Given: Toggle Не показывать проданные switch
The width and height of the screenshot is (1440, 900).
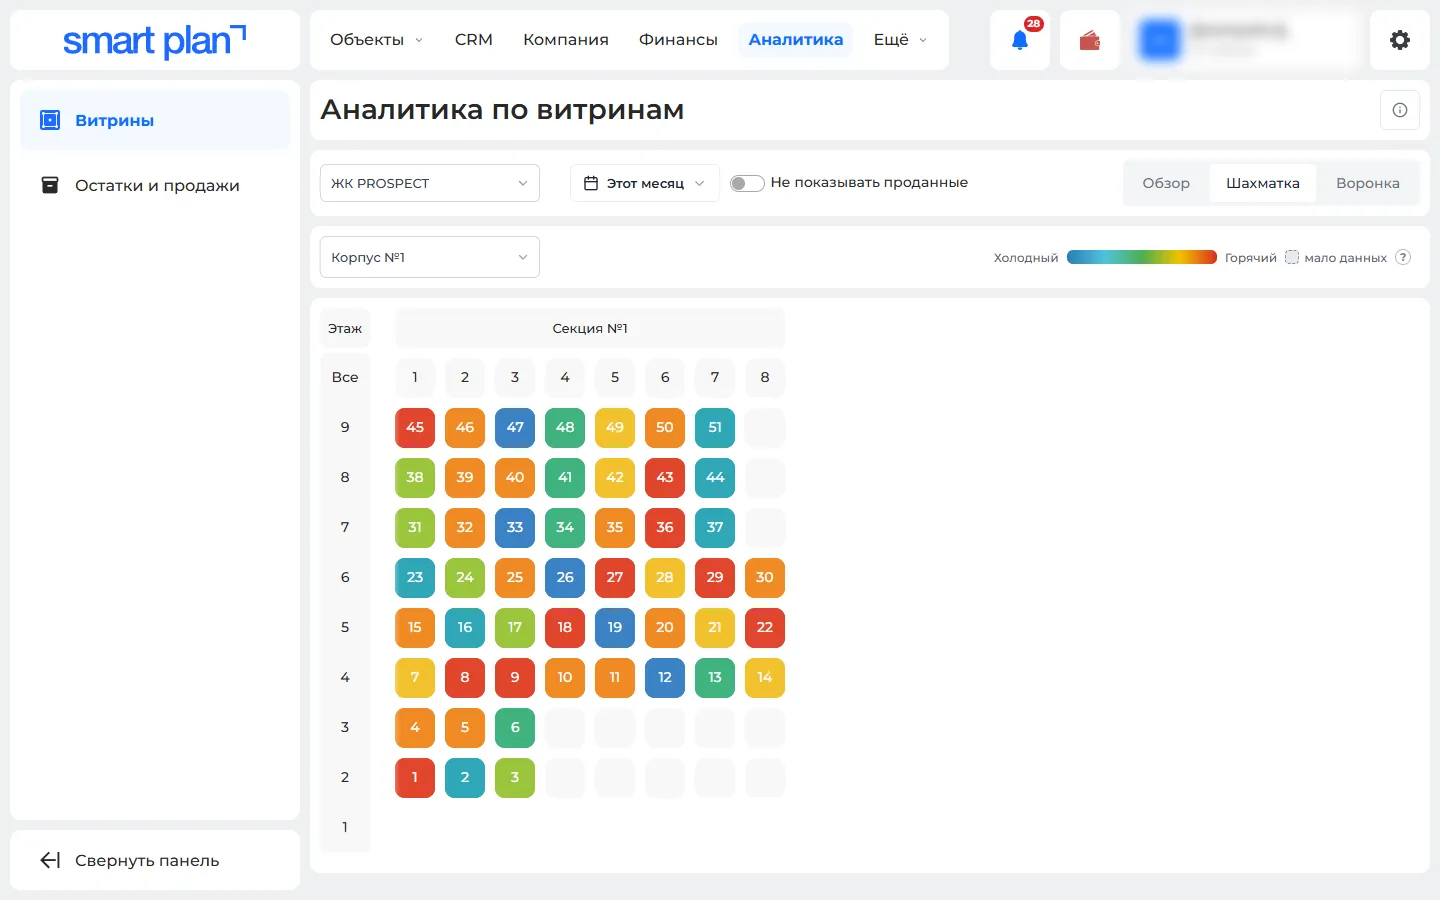Looking at the screenshot, I should click(x=747, y=183).
